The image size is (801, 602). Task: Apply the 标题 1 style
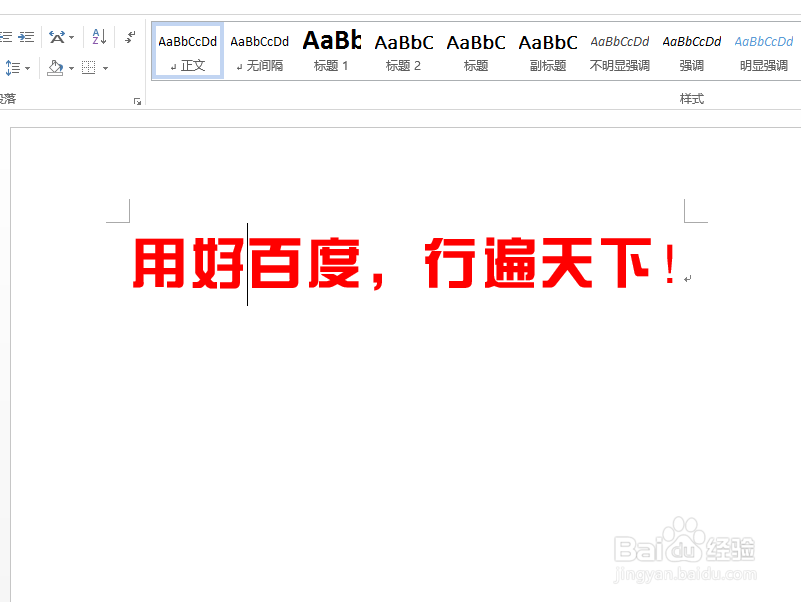click(x=332, y=51)
